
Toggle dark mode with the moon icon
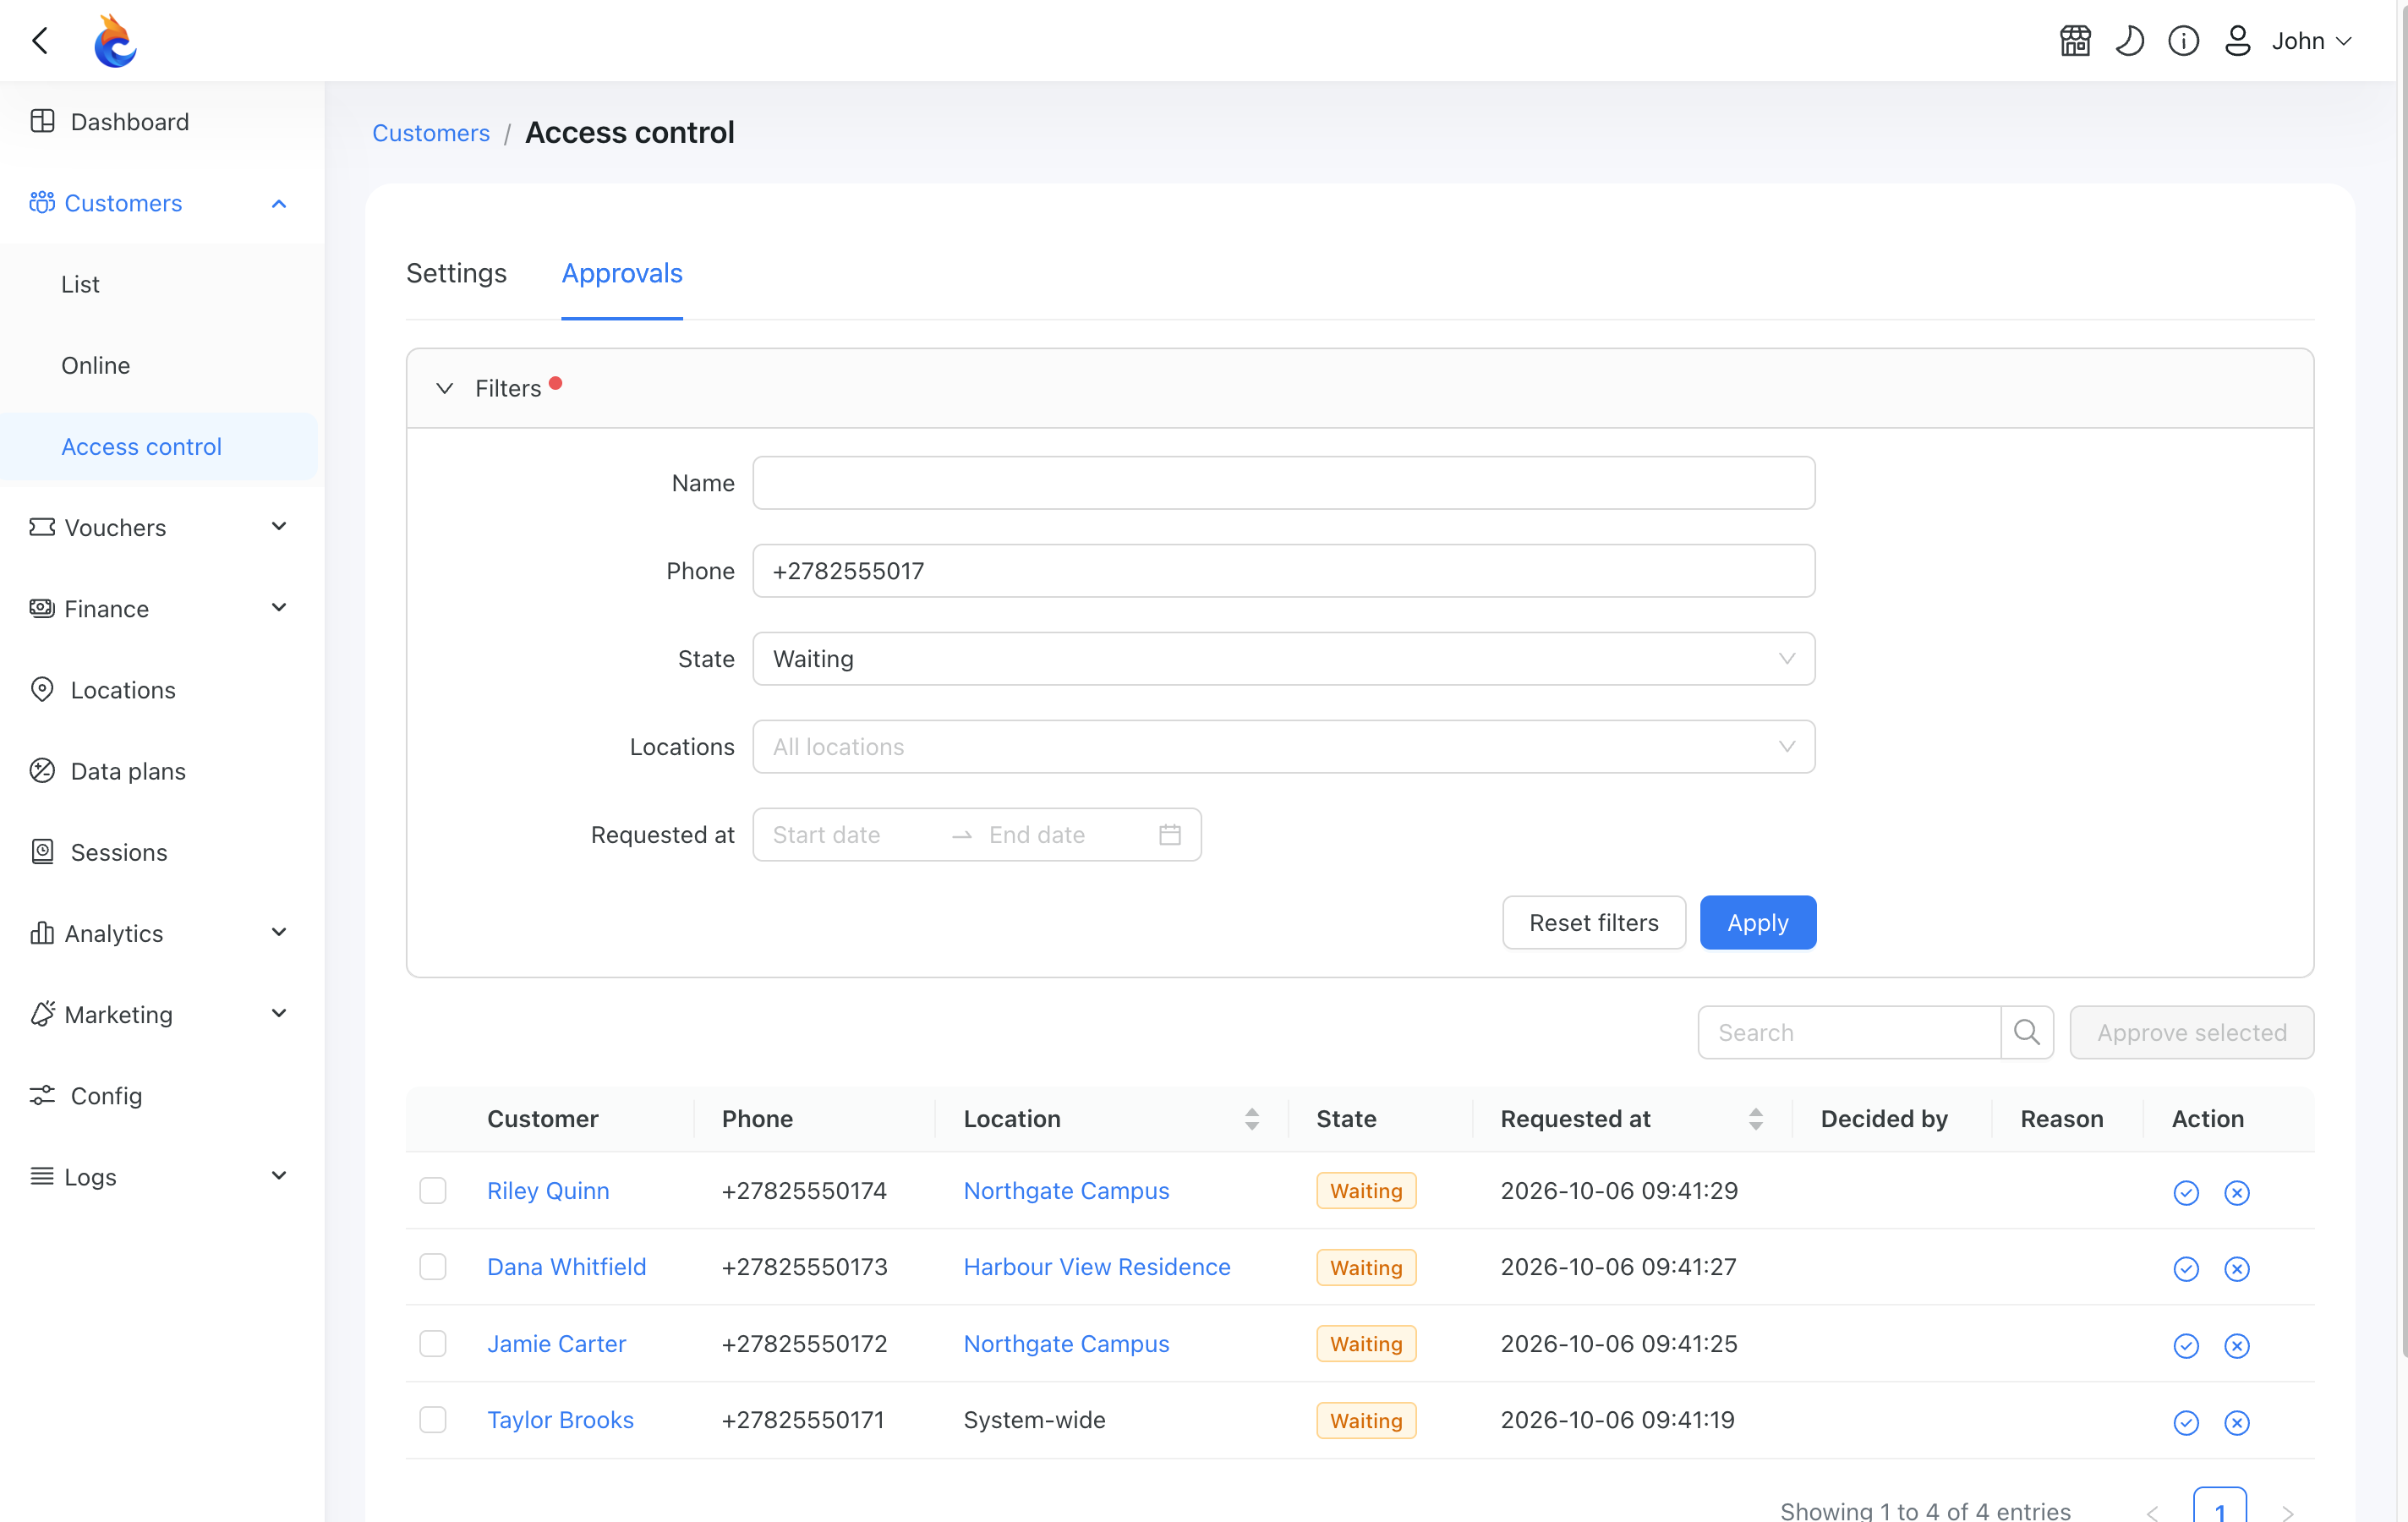(x=2129, y=41)
